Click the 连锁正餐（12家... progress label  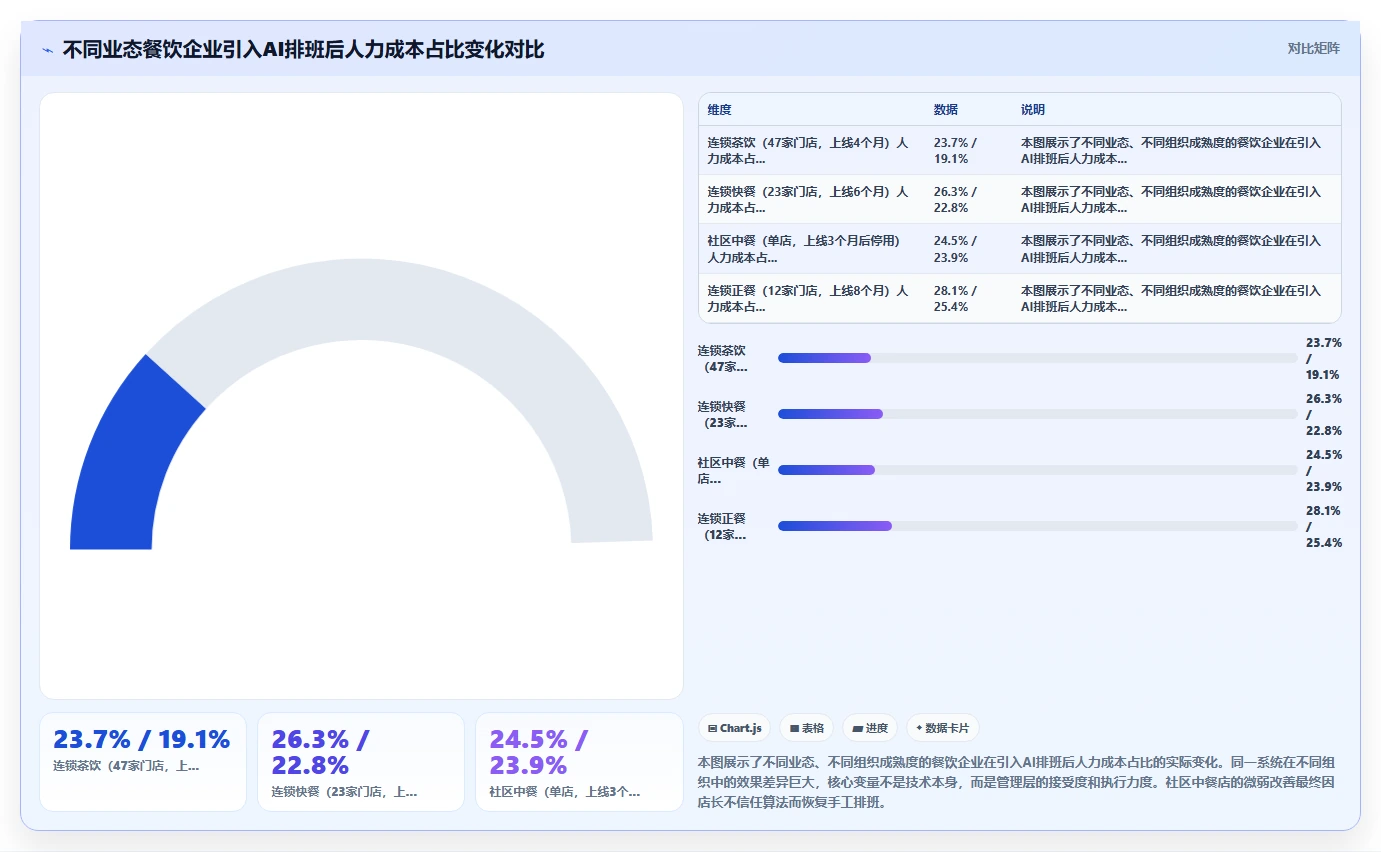(x=722, y=526)
